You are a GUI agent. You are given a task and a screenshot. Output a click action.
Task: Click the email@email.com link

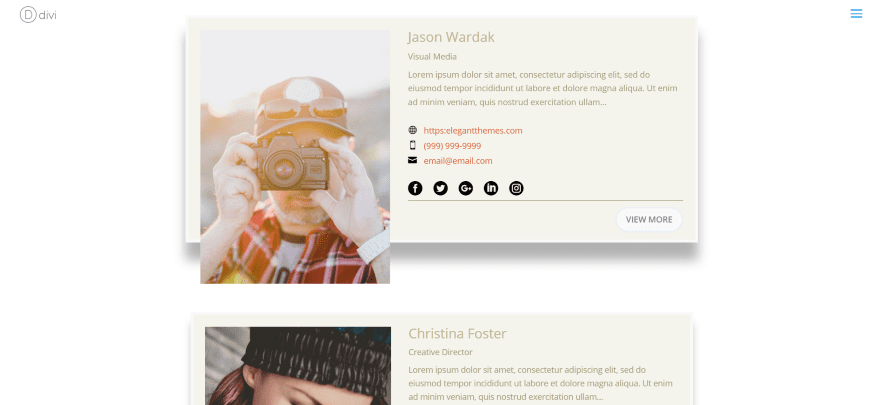(x=458, y=161)
